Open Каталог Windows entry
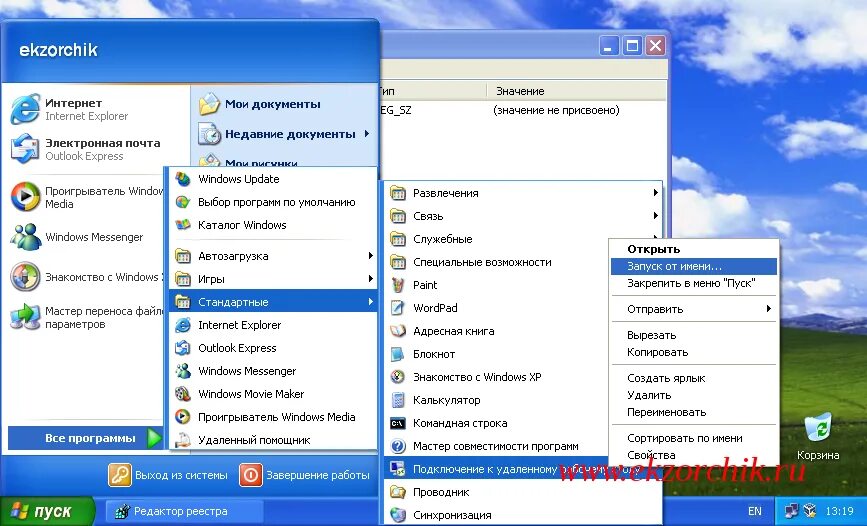The image size is (867, 526). 273,225
